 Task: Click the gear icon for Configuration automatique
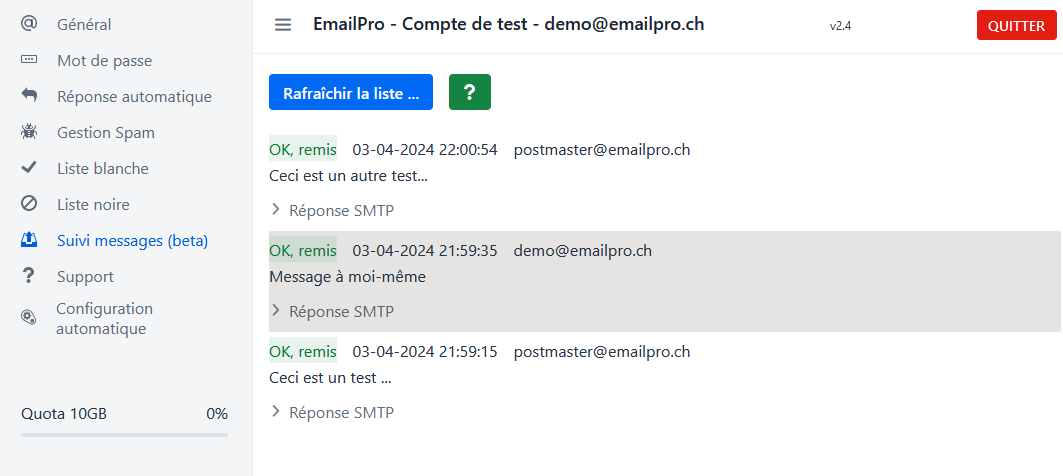click(x=29, y=318)
